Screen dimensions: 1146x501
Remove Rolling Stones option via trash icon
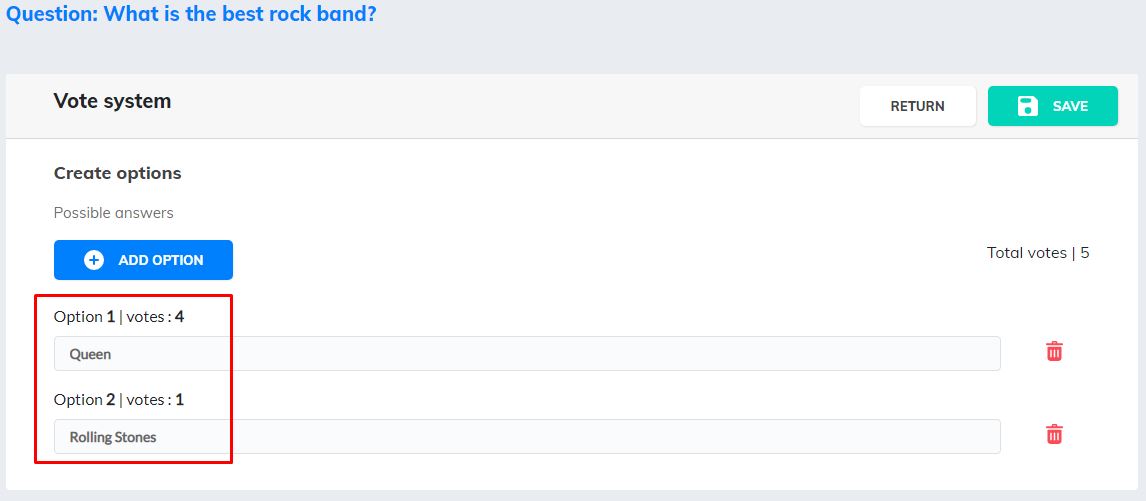coord(1054,434)
